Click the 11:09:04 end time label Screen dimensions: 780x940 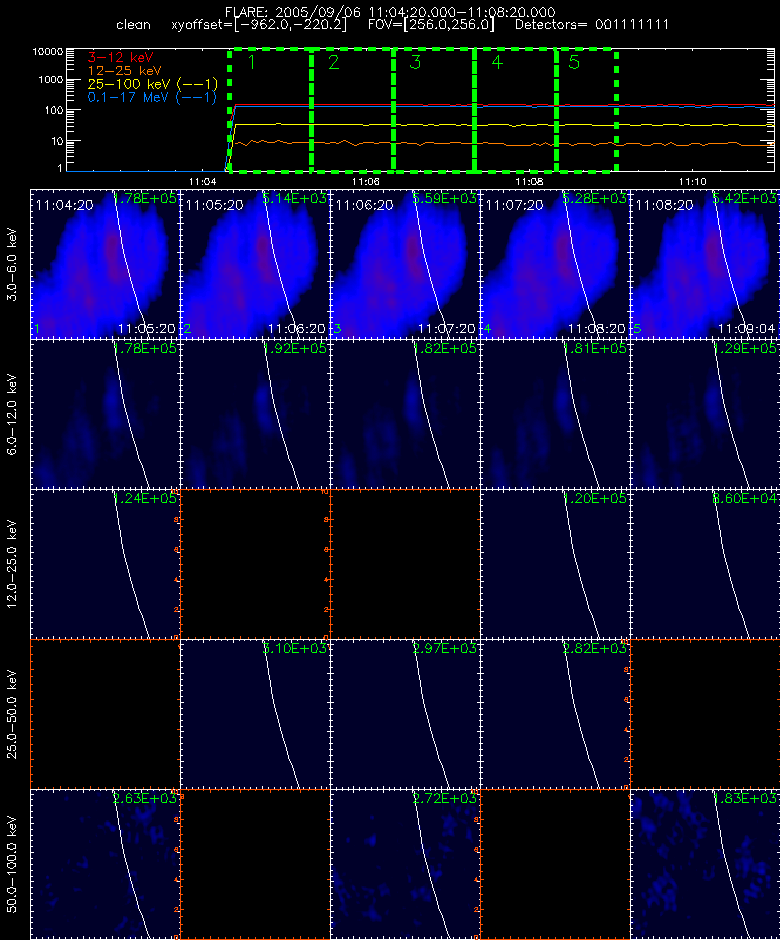pyautogui.click(x=746, y=329)
